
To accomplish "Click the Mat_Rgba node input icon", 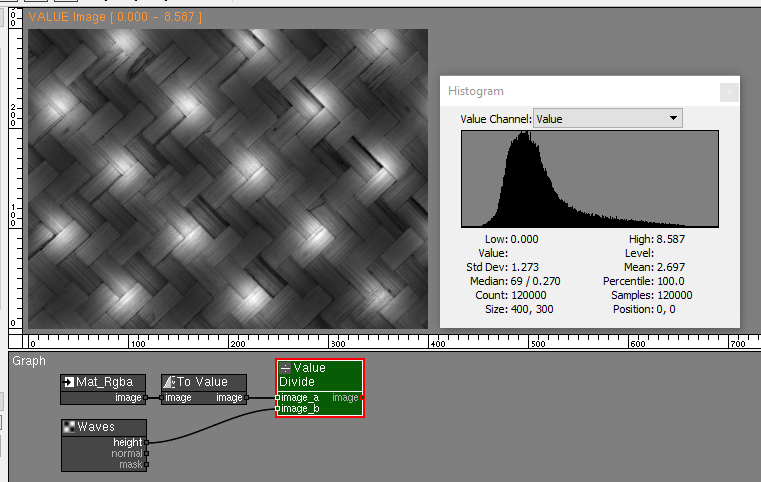I will pos(69,382).
